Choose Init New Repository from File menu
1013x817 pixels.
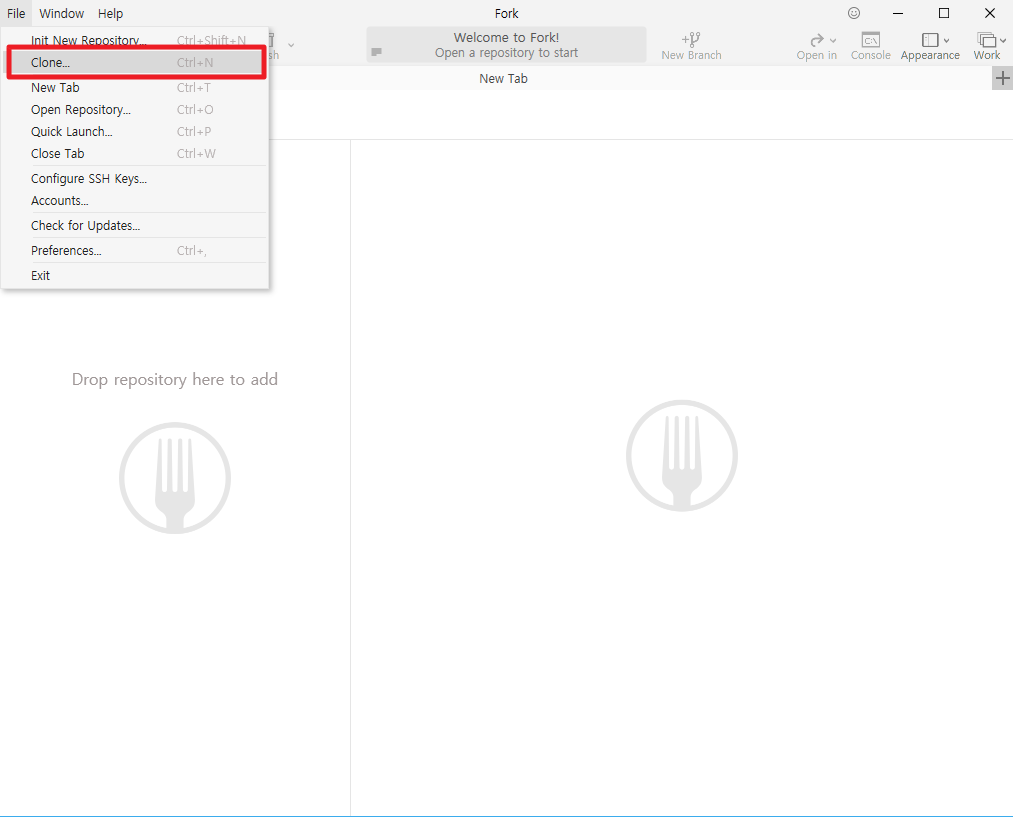point(135,40)
